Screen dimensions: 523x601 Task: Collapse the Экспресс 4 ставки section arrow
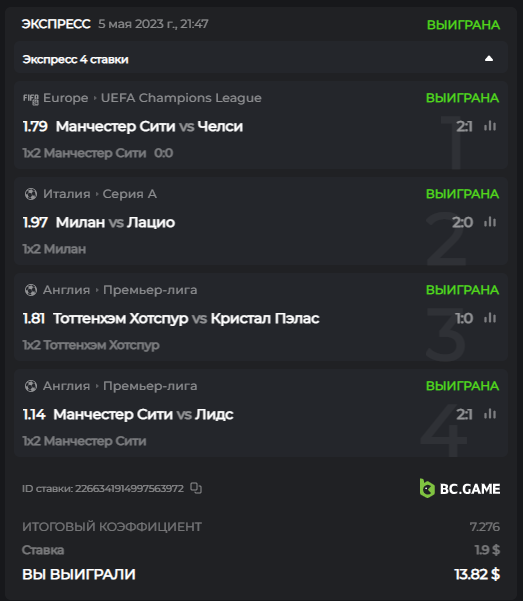(489, 59)
